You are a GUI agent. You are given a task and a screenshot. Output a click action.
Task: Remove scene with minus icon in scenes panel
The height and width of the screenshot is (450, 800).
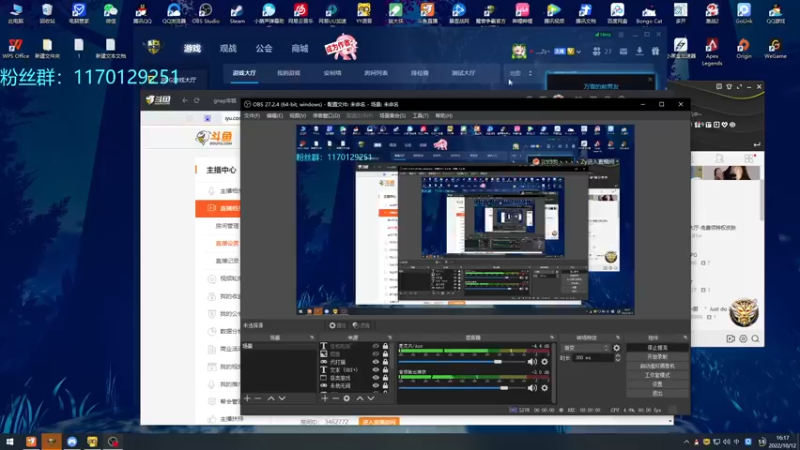click(258, 398)
